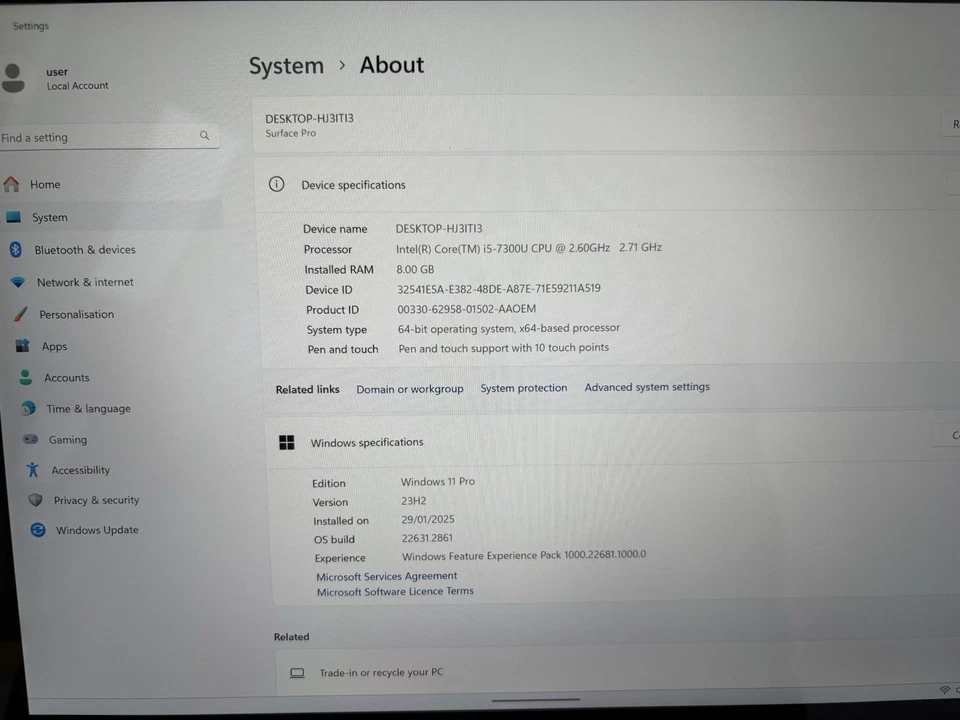Open the Home icon in the sidebar

14,184
